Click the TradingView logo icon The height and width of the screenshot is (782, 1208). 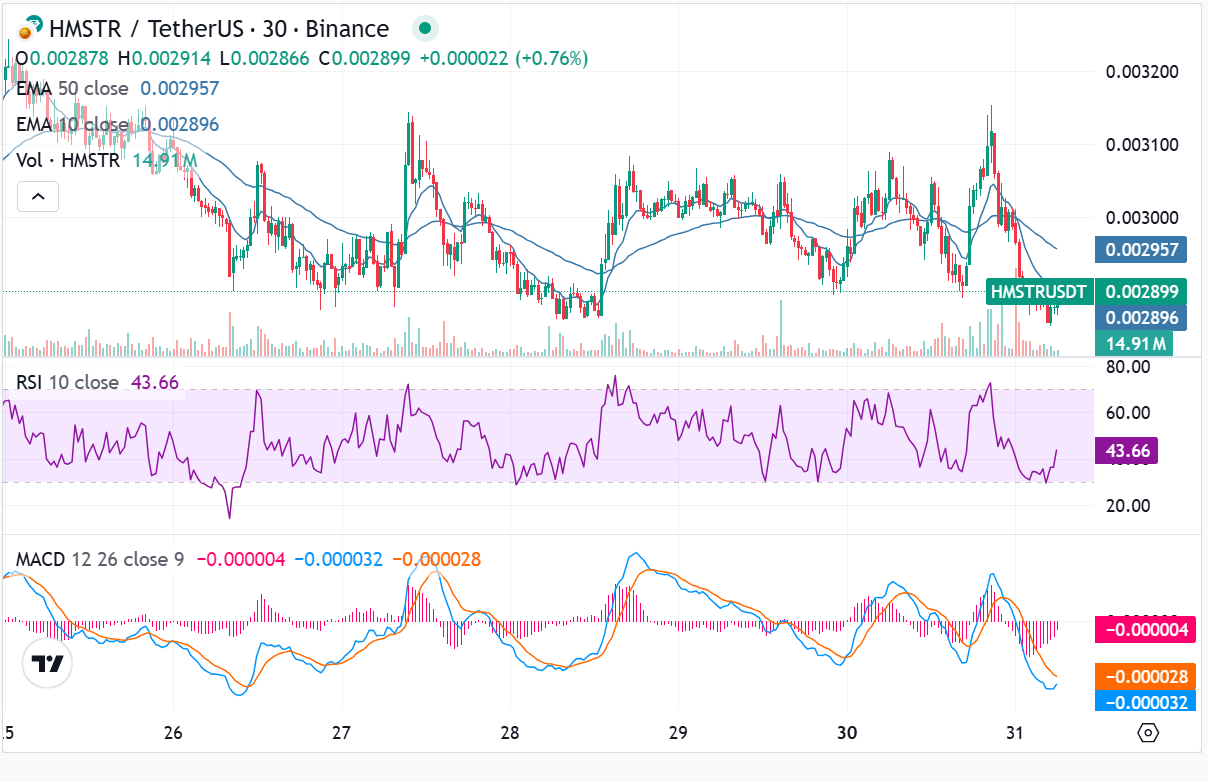47,664
